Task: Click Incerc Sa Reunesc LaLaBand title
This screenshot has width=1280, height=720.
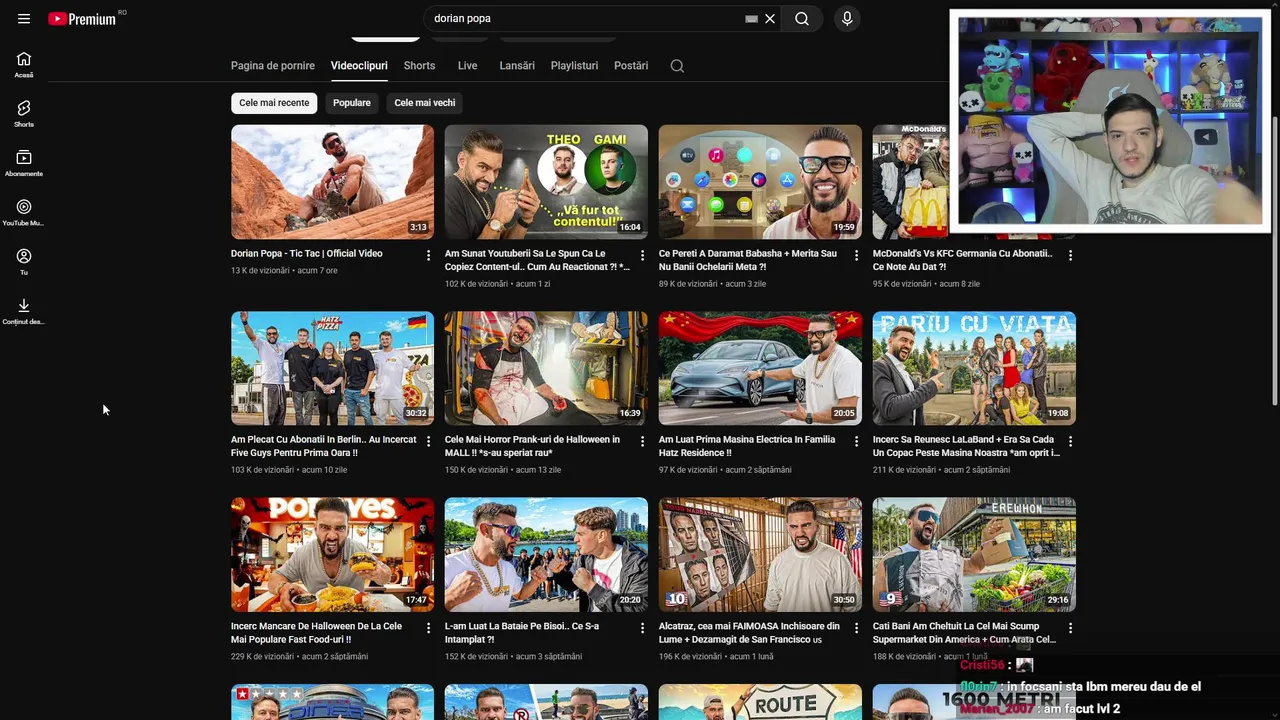Action: pos(966,446)
